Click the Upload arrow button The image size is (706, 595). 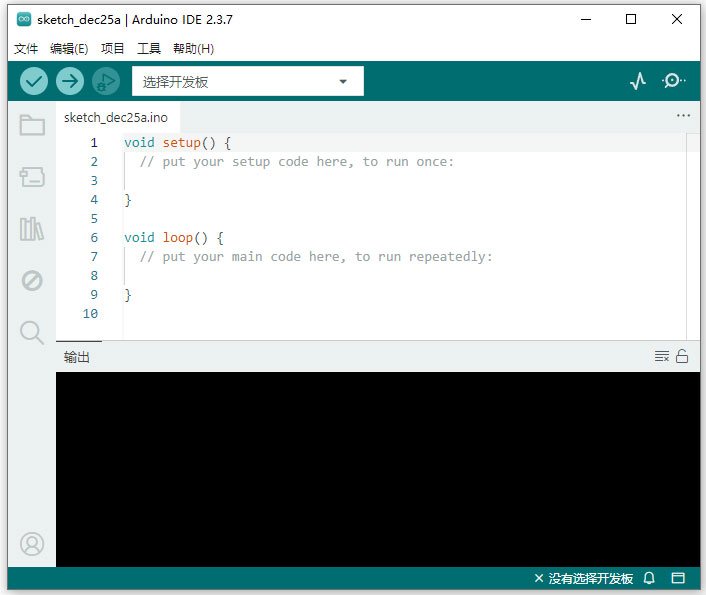click(x=70, y=82)
